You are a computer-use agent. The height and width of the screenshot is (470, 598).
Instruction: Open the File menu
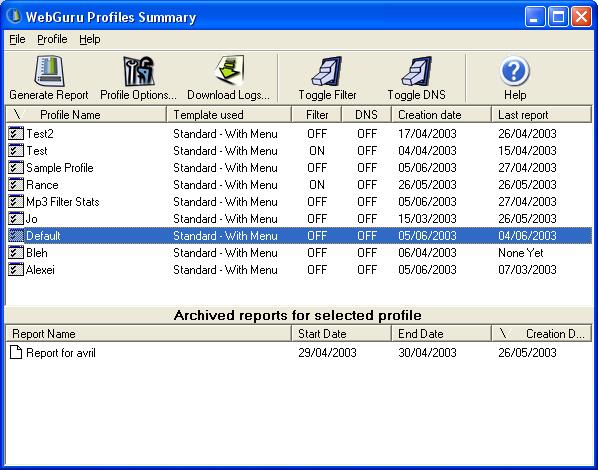[x=17, y=39]
